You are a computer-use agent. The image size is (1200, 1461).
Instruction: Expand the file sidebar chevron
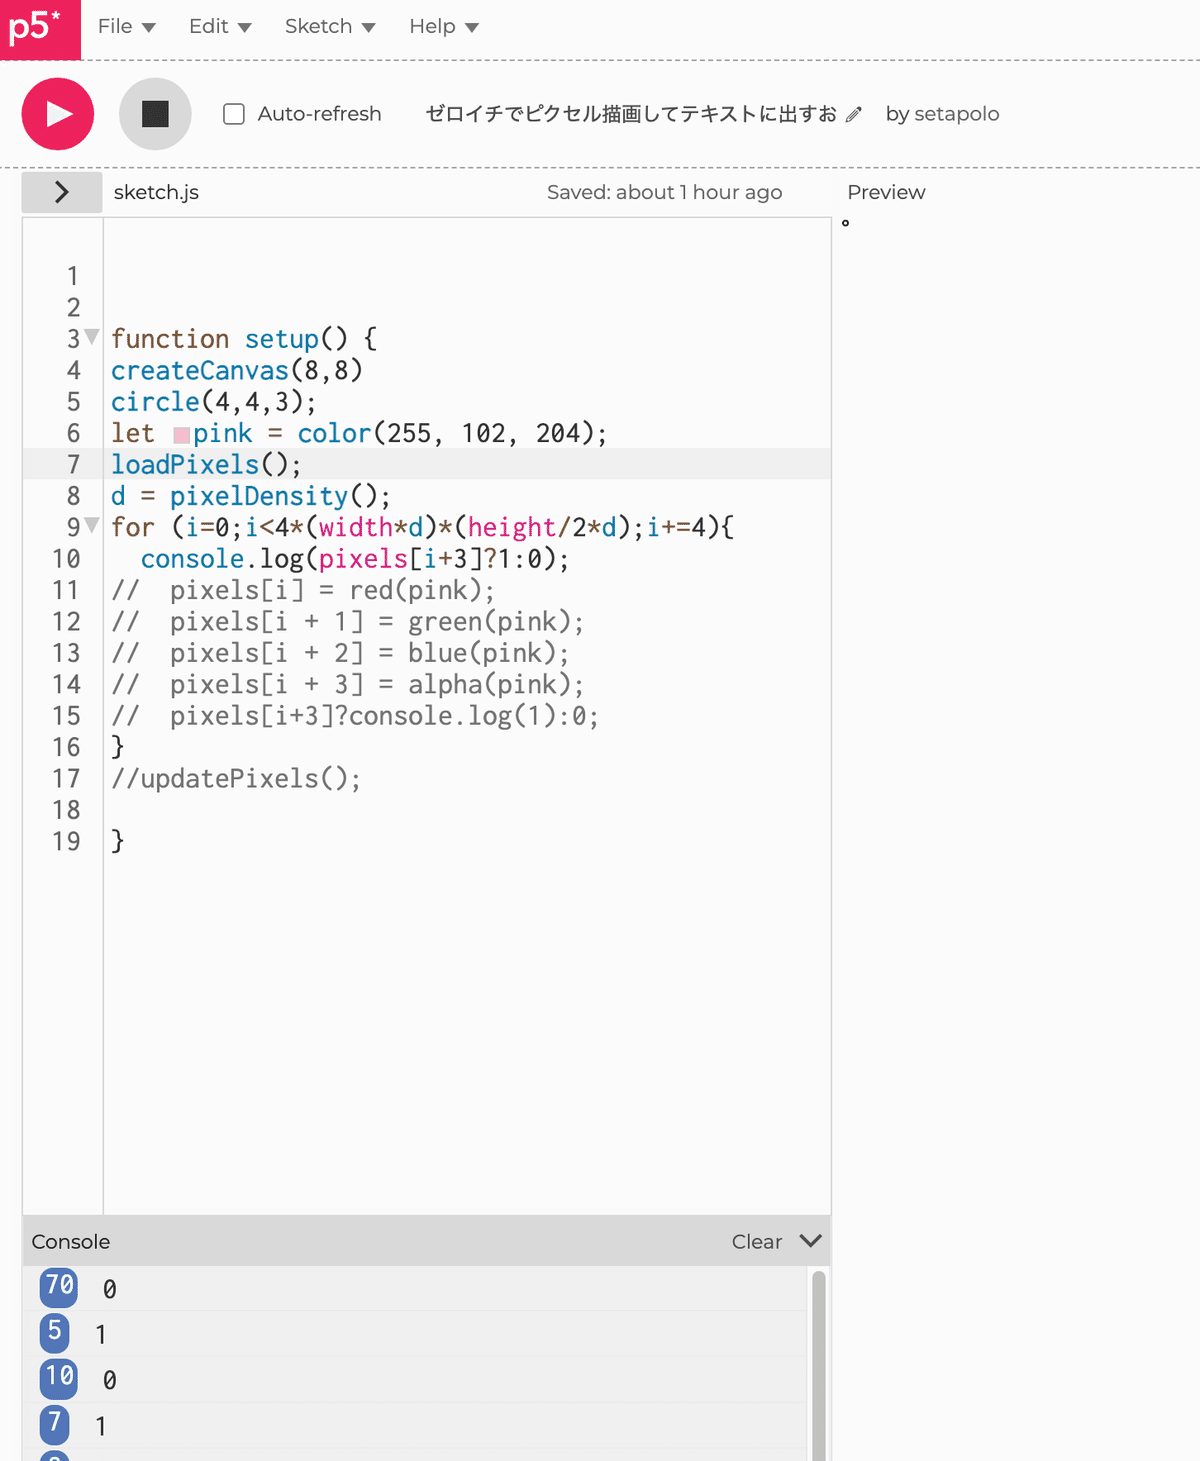click(x=62, y=192)
